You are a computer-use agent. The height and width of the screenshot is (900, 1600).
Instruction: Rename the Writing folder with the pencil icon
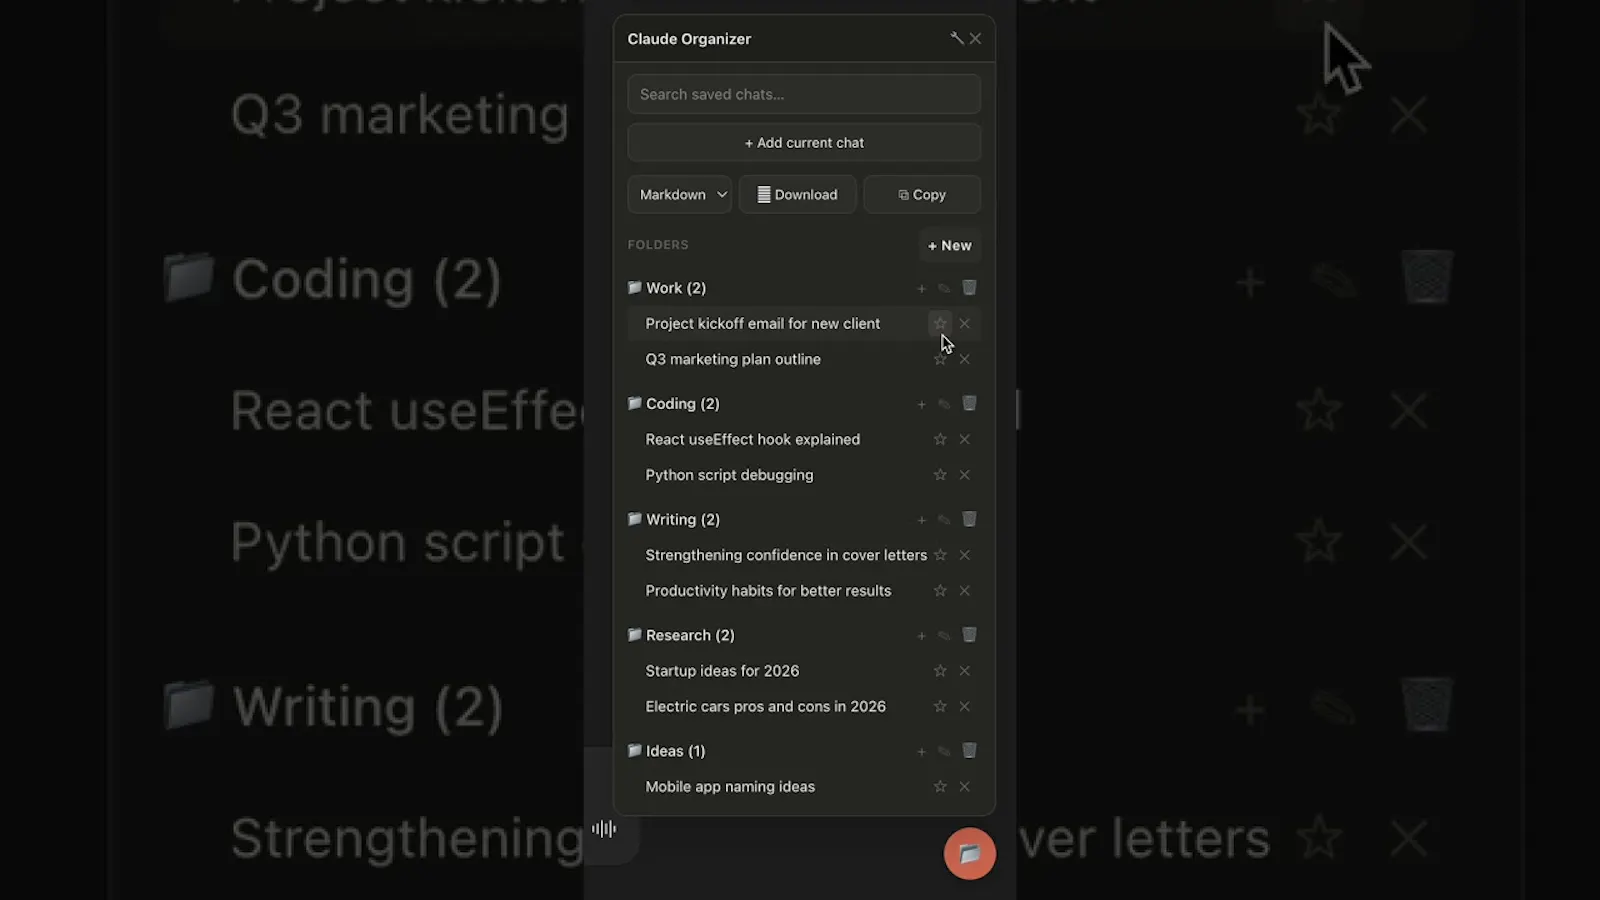(x=944, y=520)
